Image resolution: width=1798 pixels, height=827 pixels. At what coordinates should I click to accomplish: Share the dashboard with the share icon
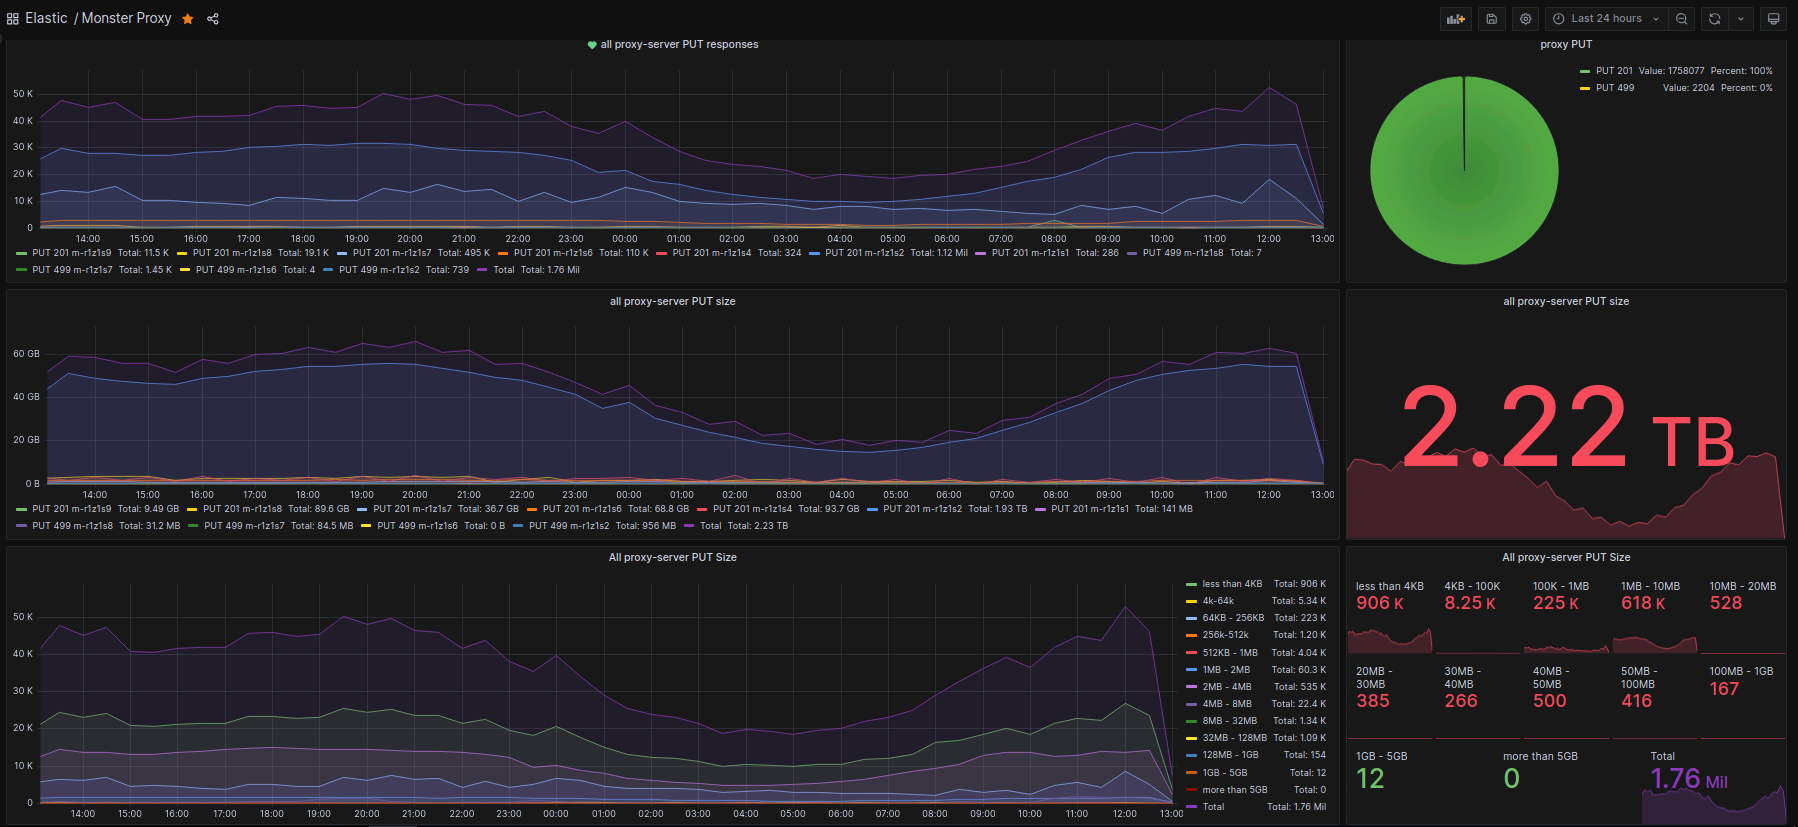coord(213,19)
